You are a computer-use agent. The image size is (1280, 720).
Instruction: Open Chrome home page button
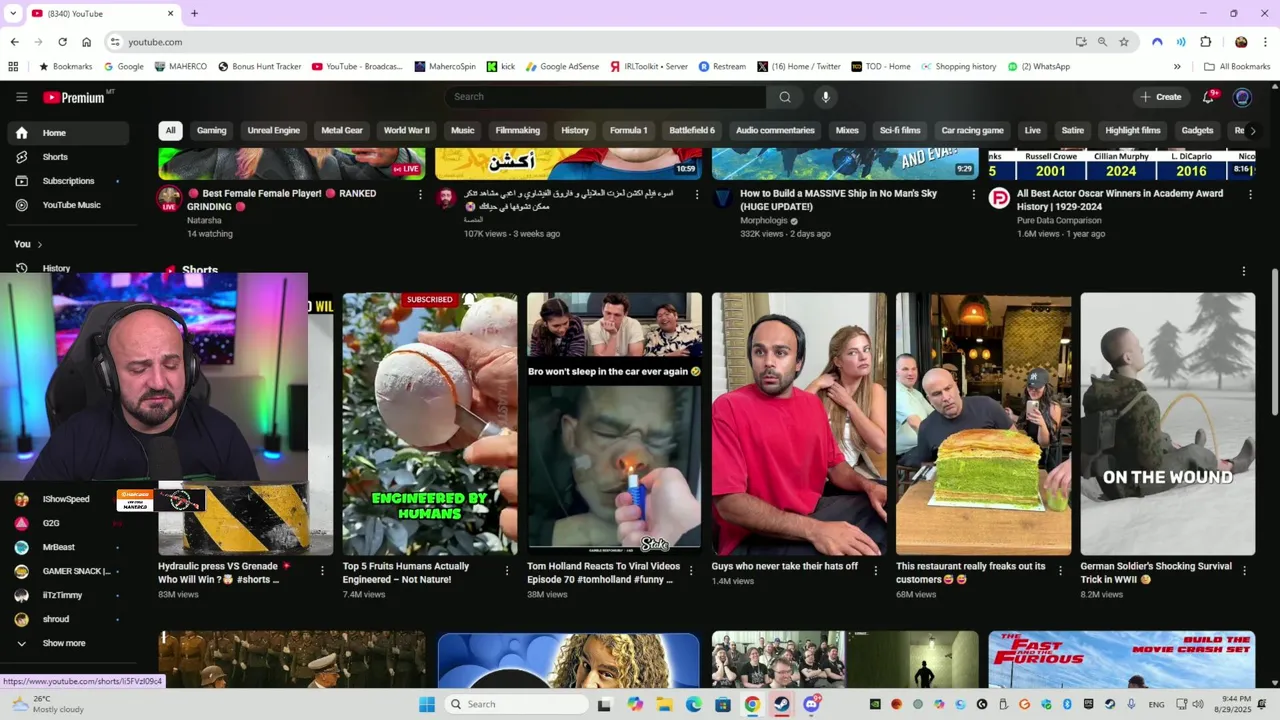87,42
